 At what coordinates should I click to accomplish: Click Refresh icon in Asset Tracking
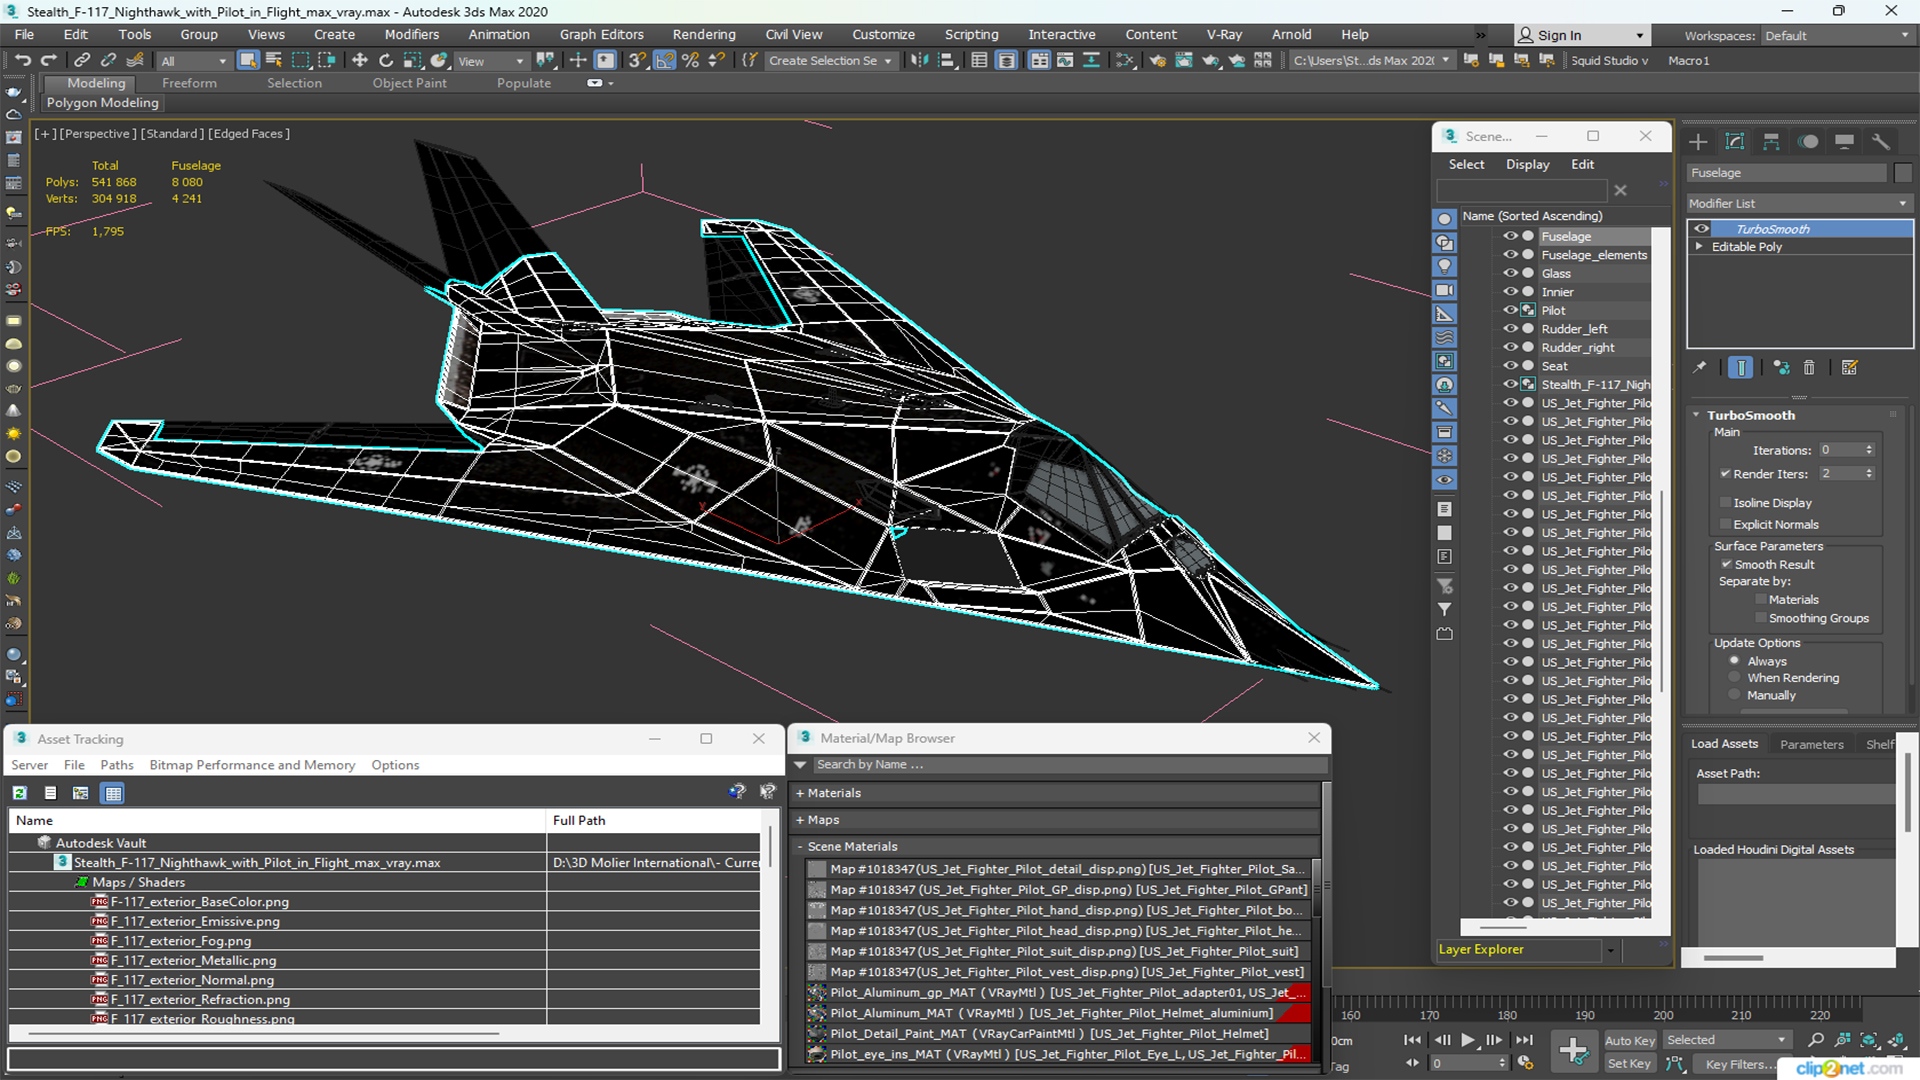[x=19, y=793]
